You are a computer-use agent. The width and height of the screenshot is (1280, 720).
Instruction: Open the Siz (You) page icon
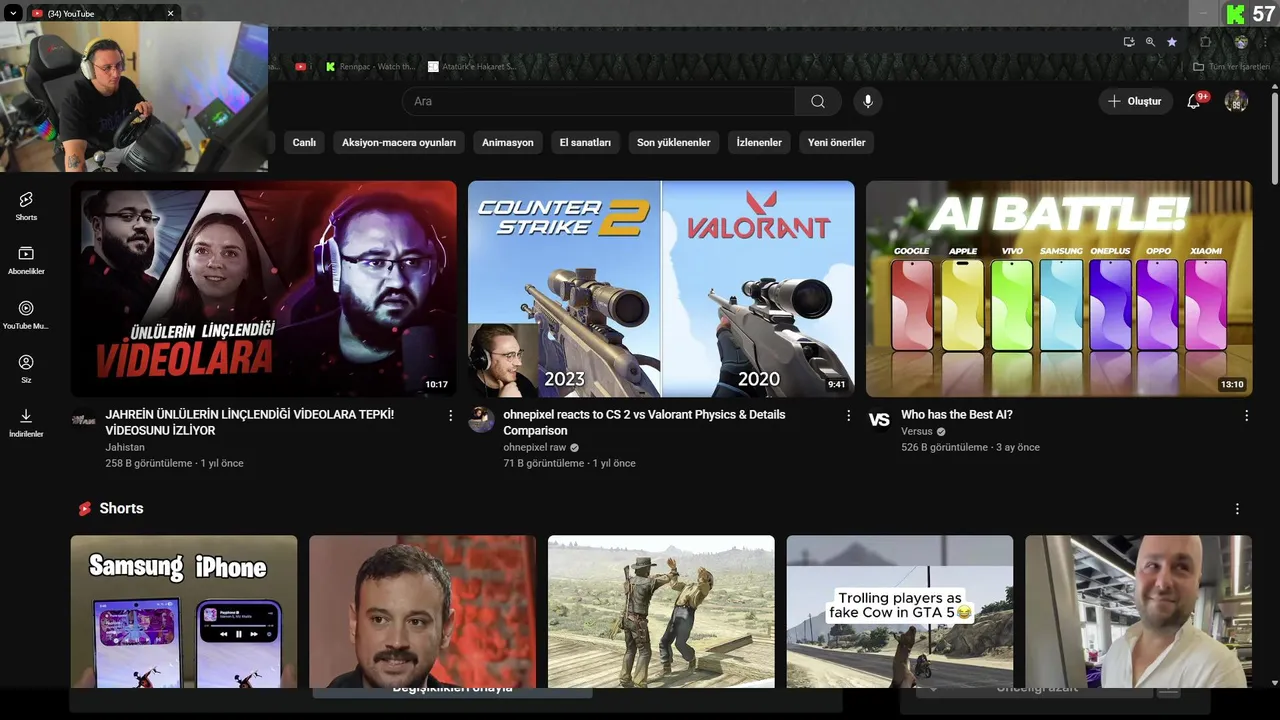tap(26, 369)
